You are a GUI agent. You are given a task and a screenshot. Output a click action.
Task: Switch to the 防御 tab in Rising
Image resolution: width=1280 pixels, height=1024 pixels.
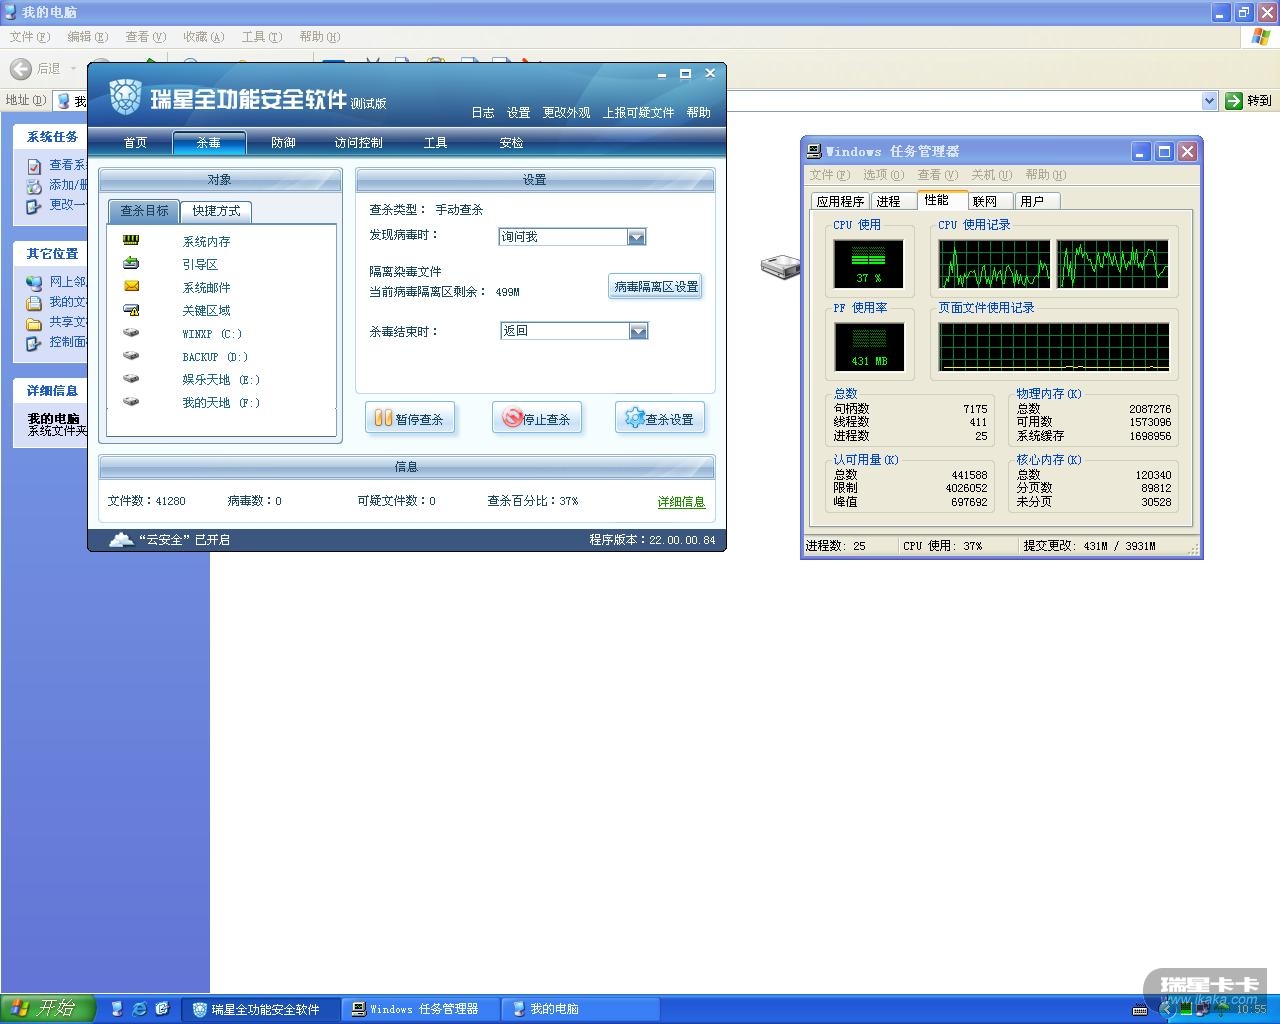point(283,142)
